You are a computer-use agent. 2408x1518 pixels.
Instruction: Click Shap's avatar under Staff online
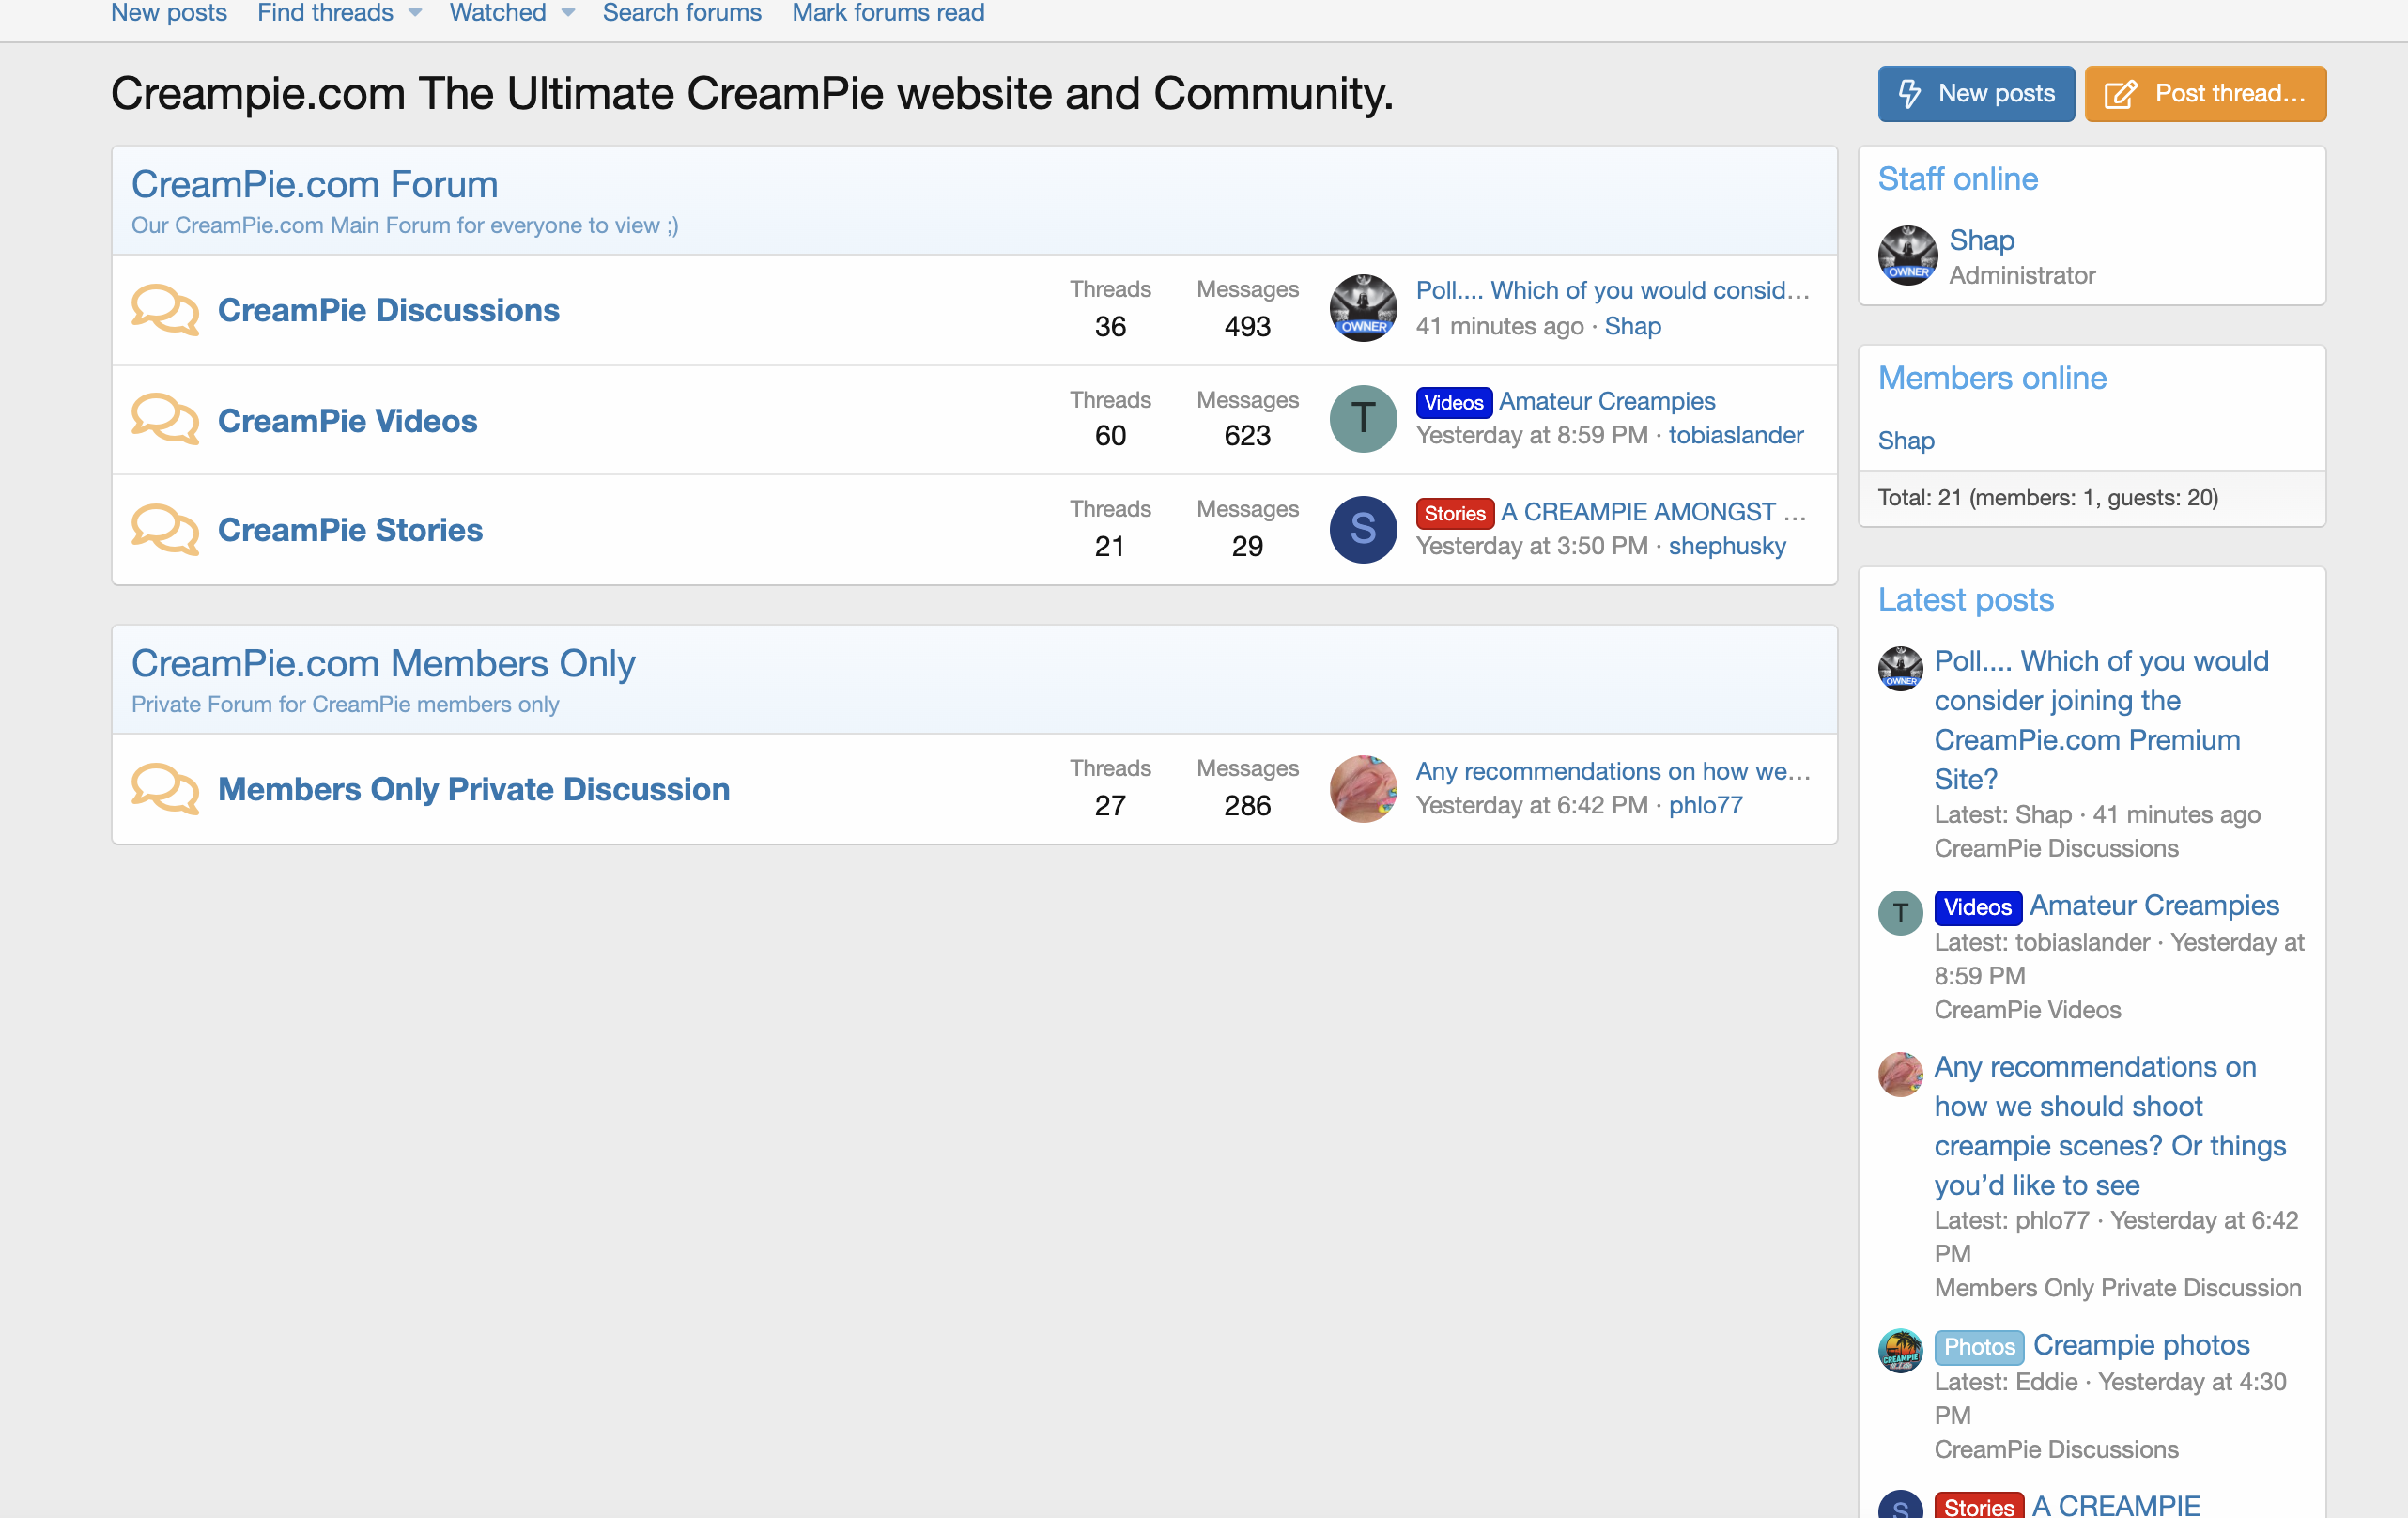click(1907, 255)
